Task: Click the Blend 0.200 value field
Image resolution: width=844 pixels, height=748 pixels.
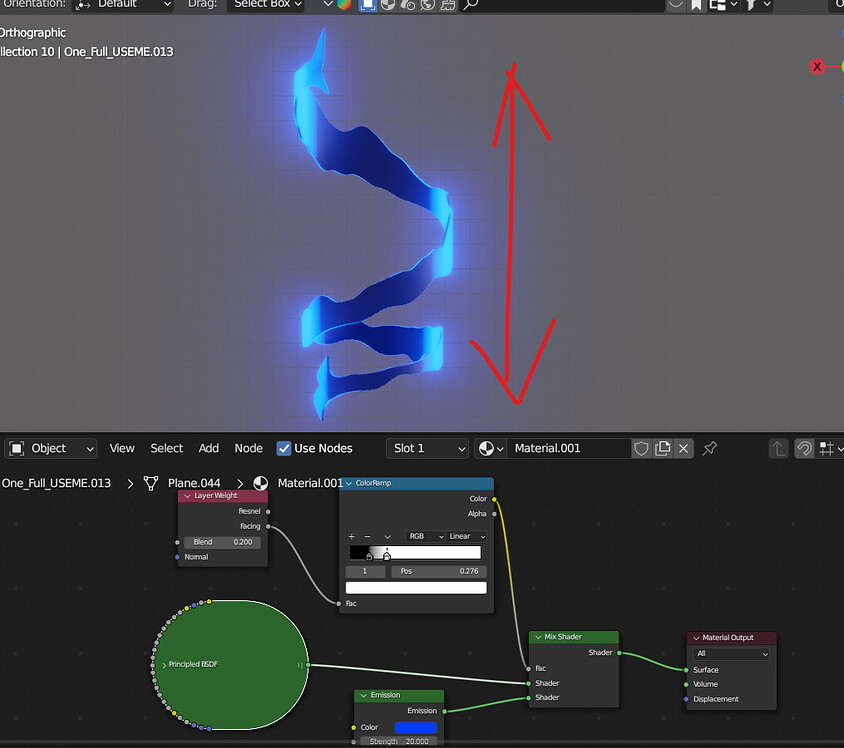Action: tap(222, 542)
